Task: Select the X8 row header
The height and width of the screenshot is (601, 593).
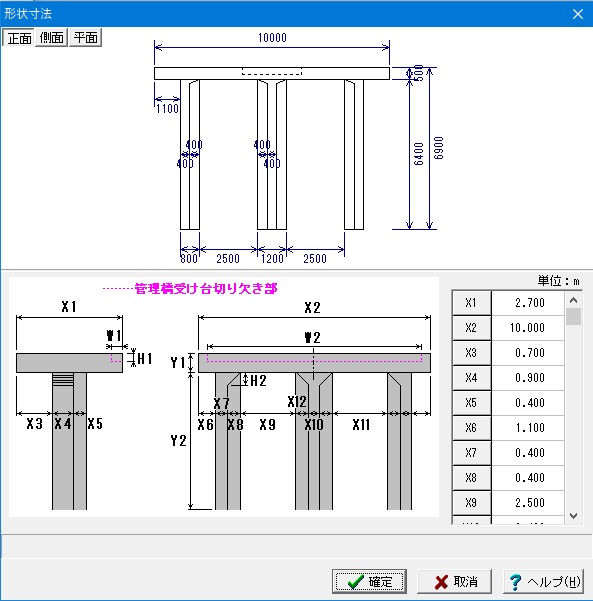Action: pos(471,478)
